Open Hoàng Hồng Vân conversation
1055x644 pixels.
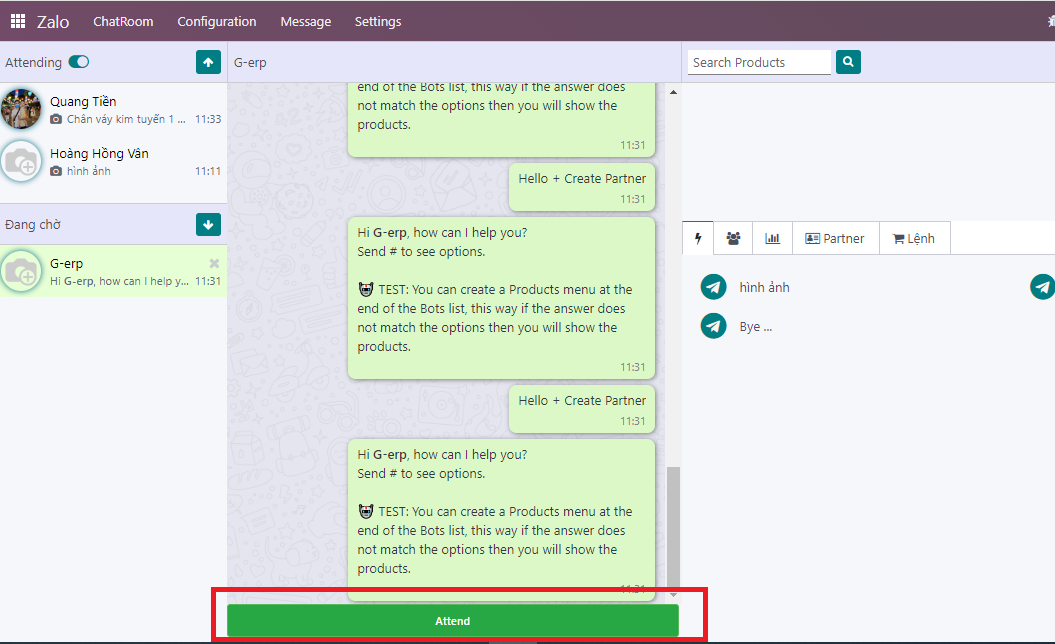[x=114, y=162]
